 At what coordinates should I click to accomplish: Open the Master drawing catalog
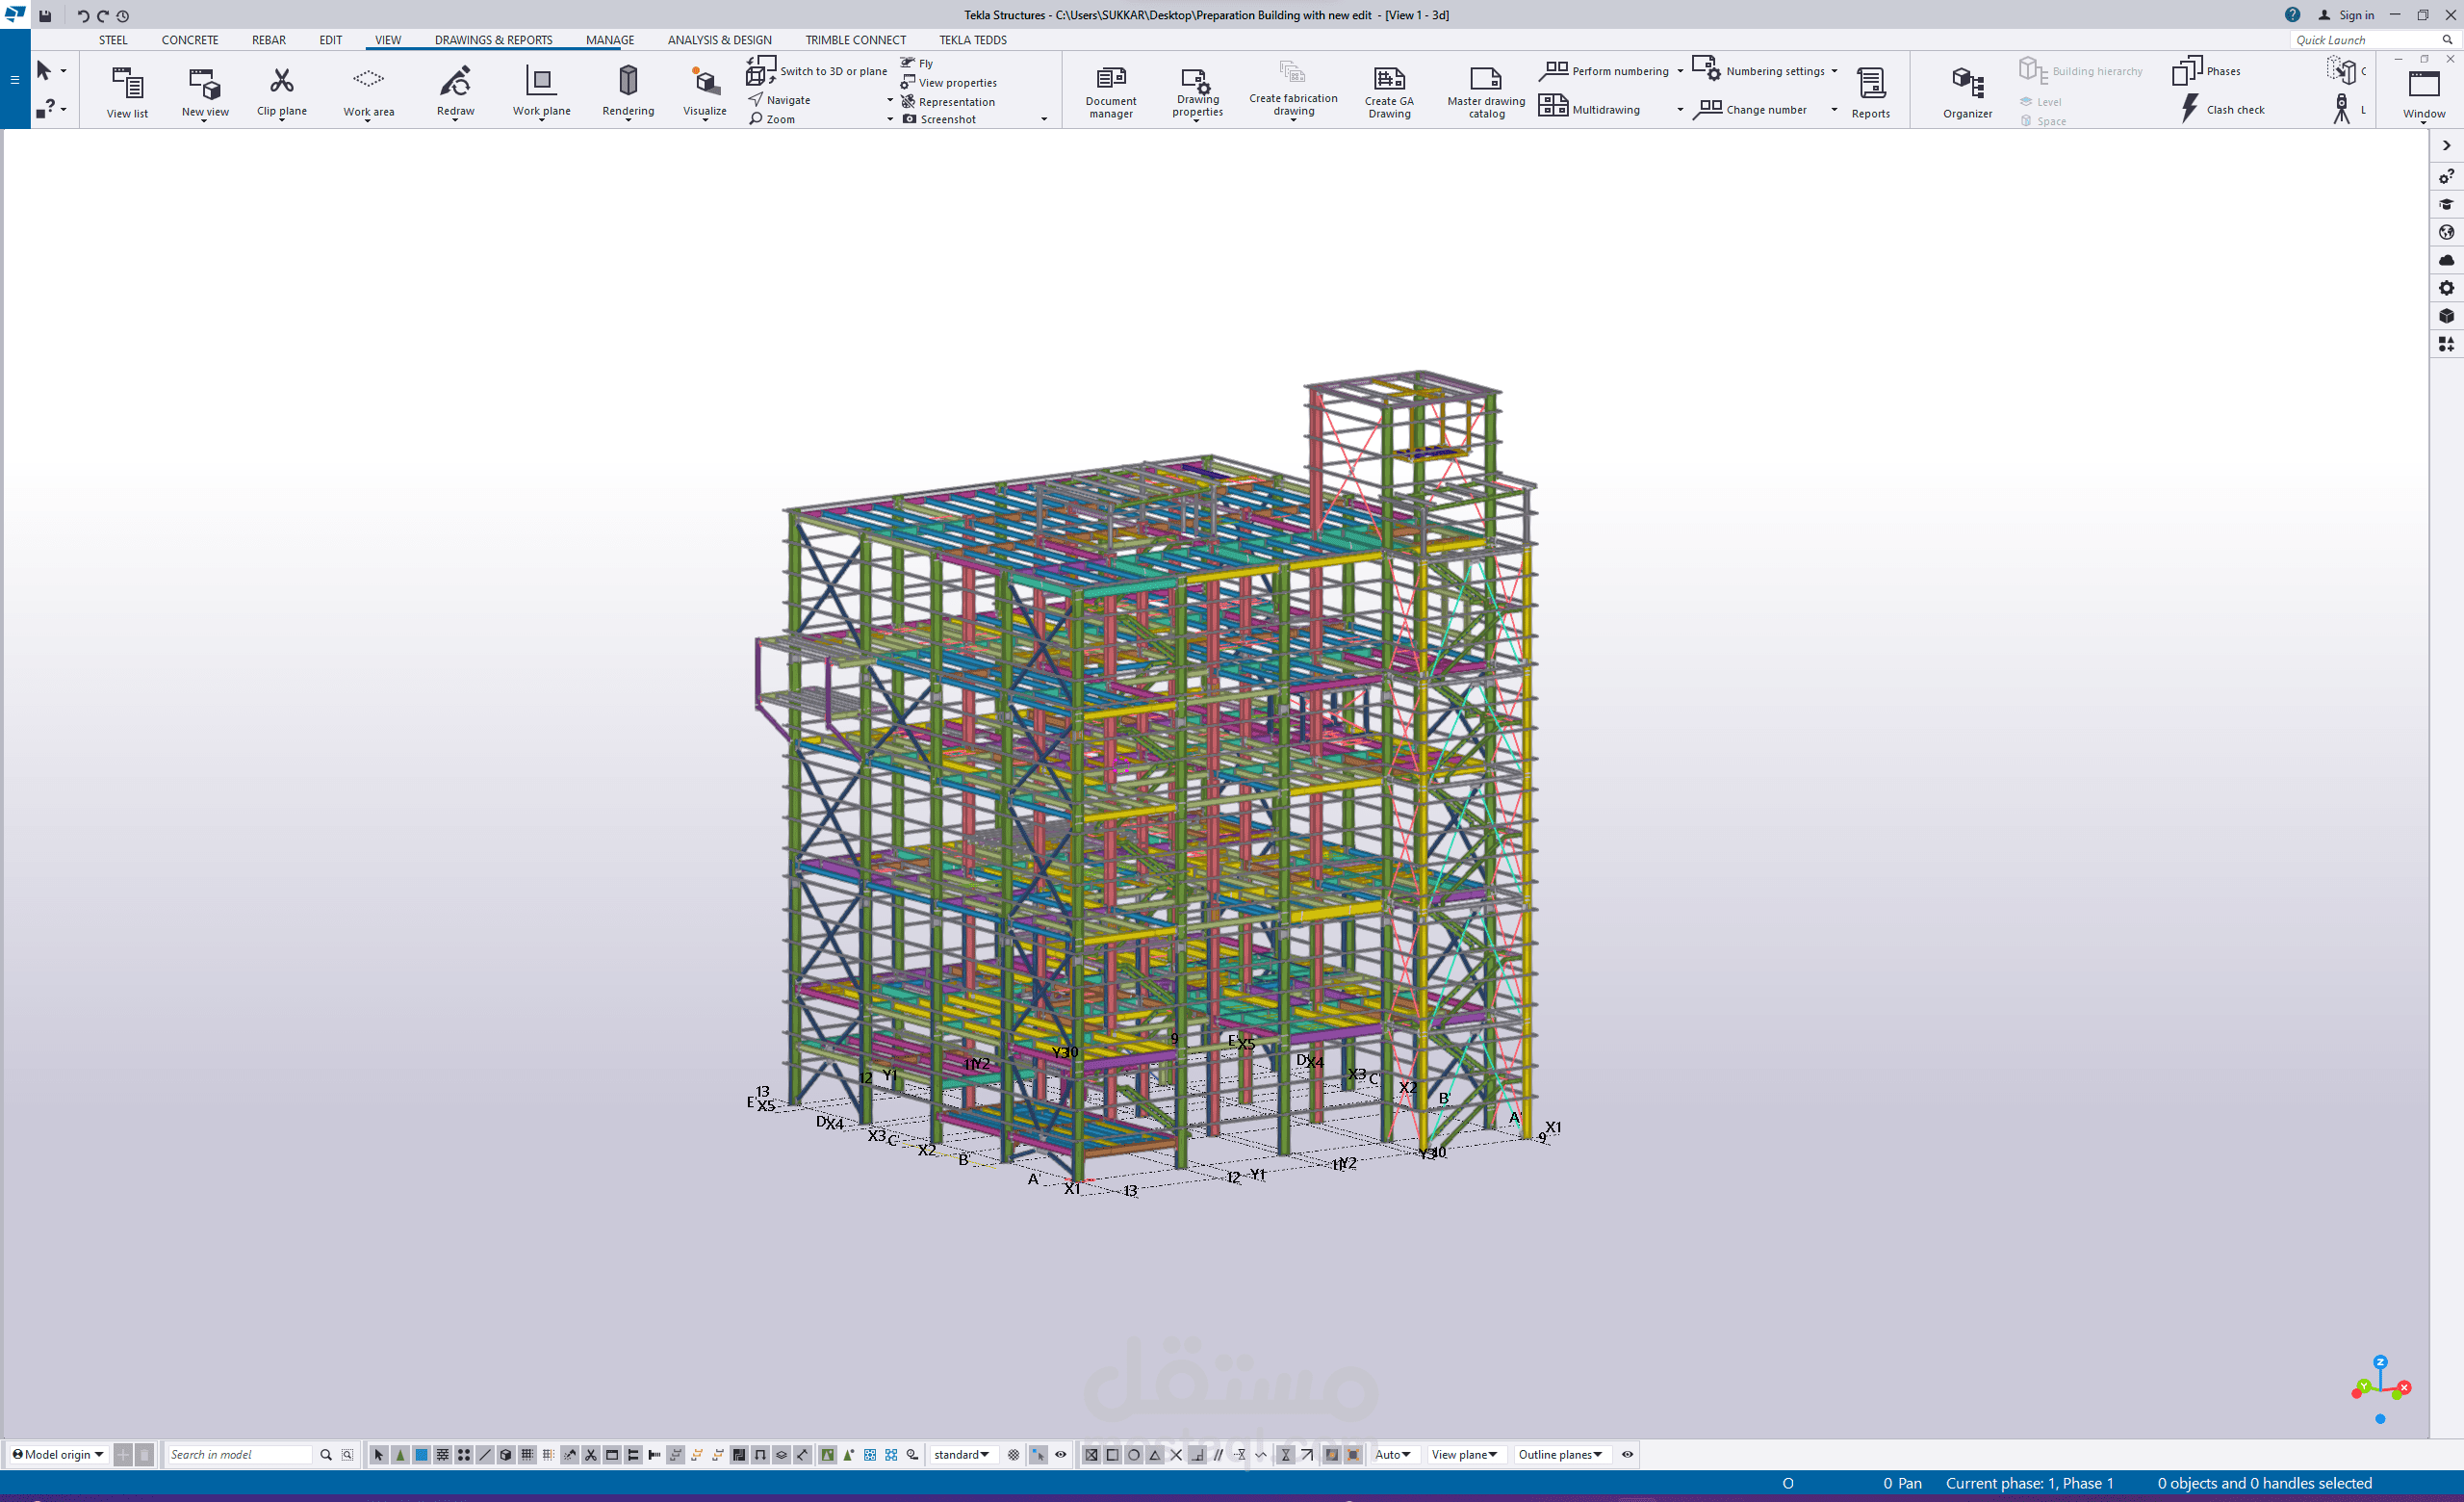(x=1485, y=79)
